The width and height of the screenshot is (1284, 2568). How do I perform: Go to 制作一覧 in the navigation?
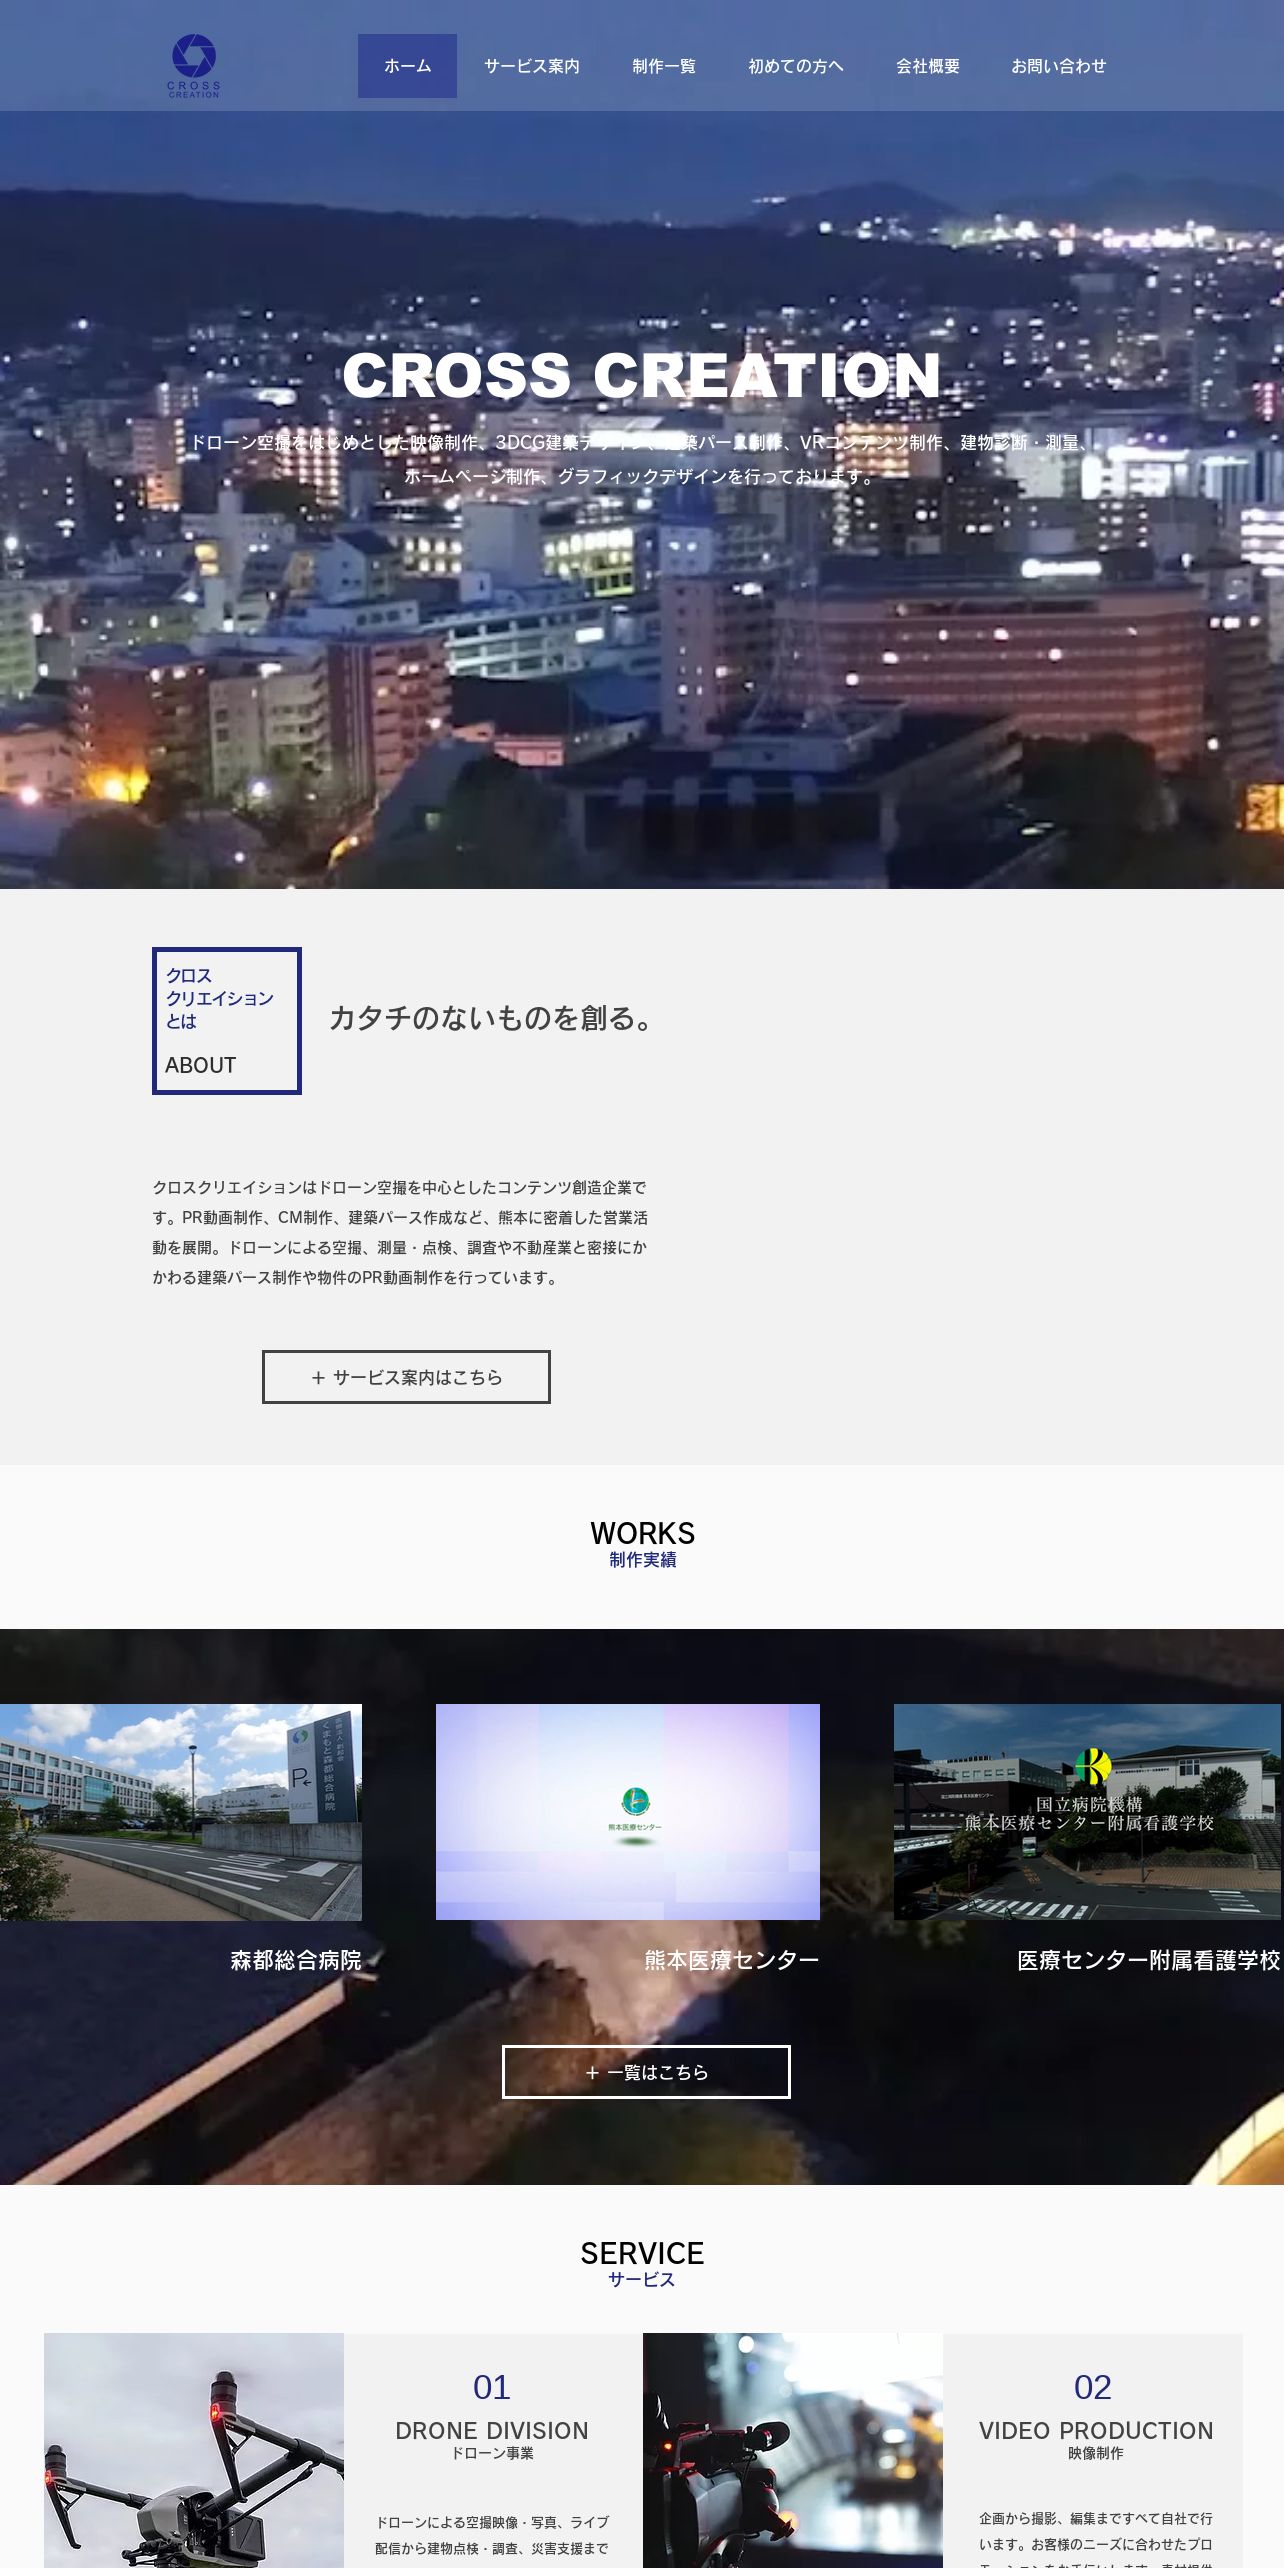pos(664,66)
